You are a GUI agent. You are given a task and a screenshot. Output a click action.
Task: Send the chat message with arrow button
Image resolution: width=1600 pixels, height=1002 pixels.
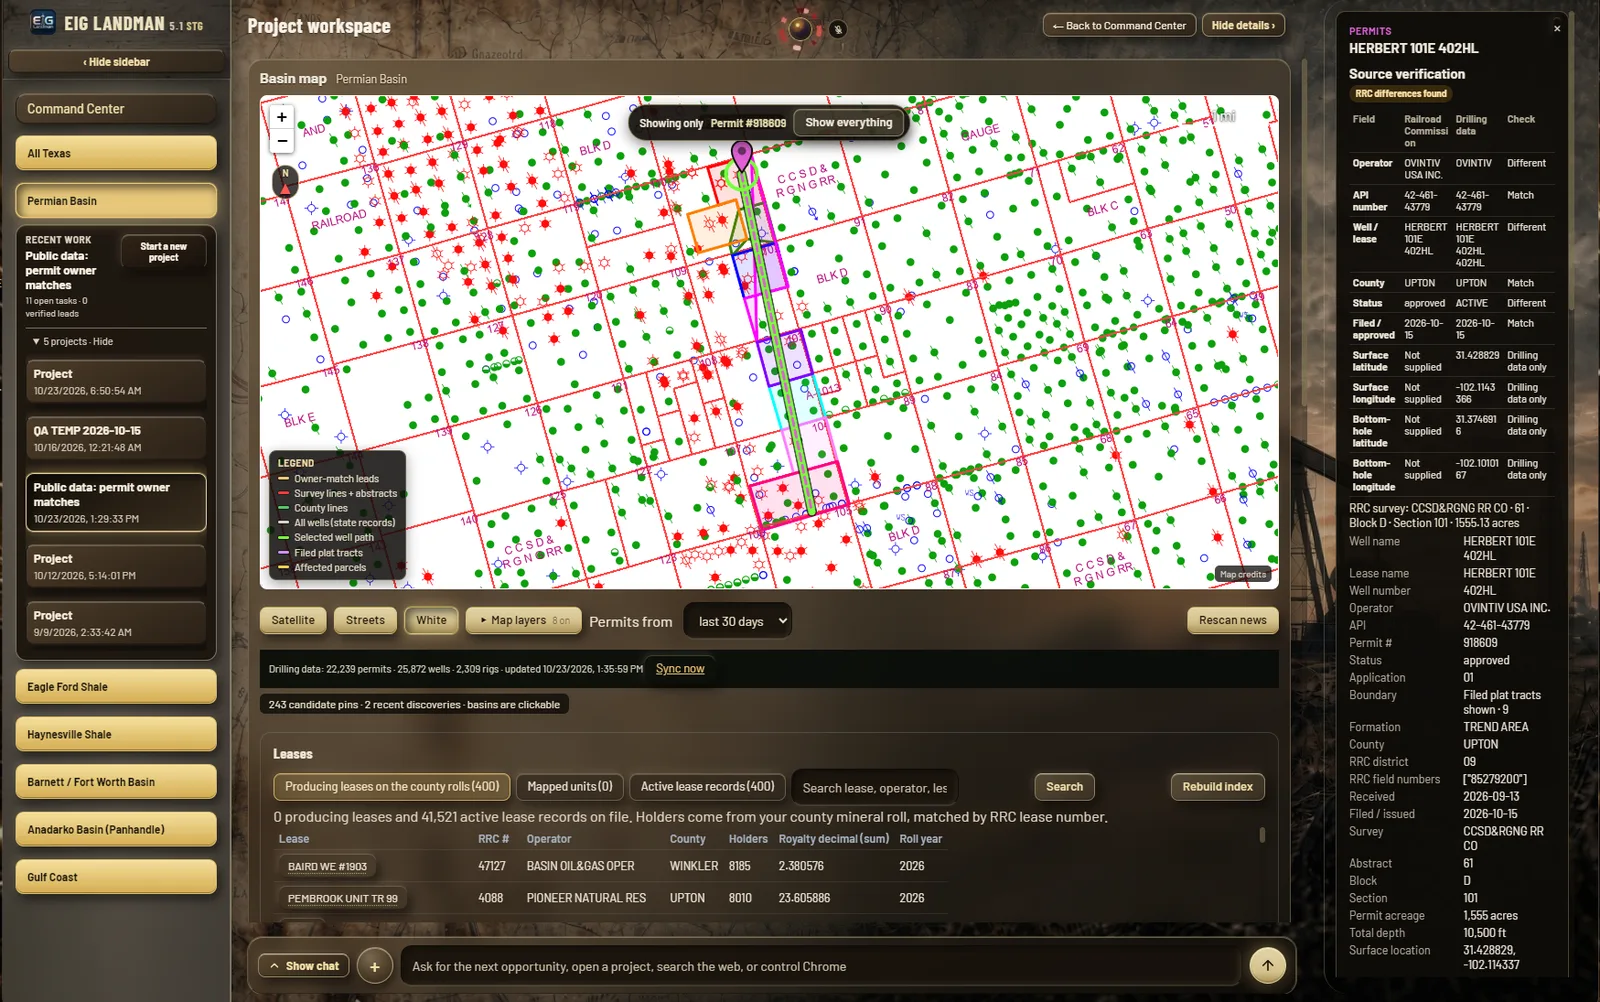pyautogui.click(x=1267, y=966)
